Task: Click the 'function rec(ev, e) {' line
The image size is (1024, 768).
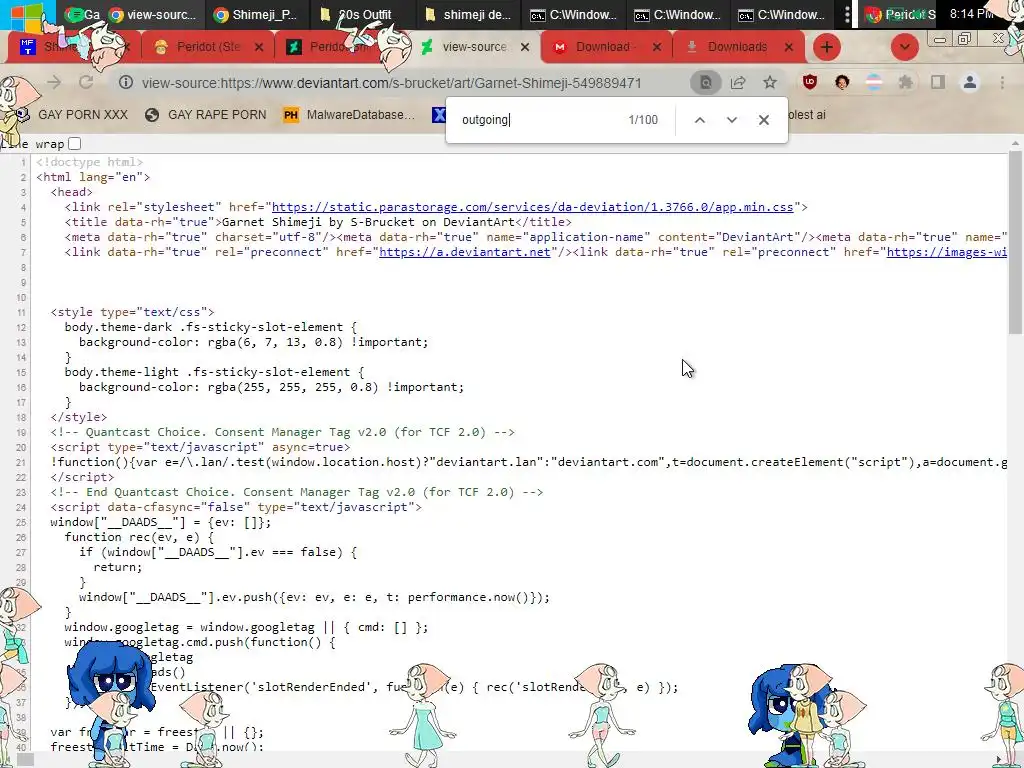Action: (x=139, y=537)
